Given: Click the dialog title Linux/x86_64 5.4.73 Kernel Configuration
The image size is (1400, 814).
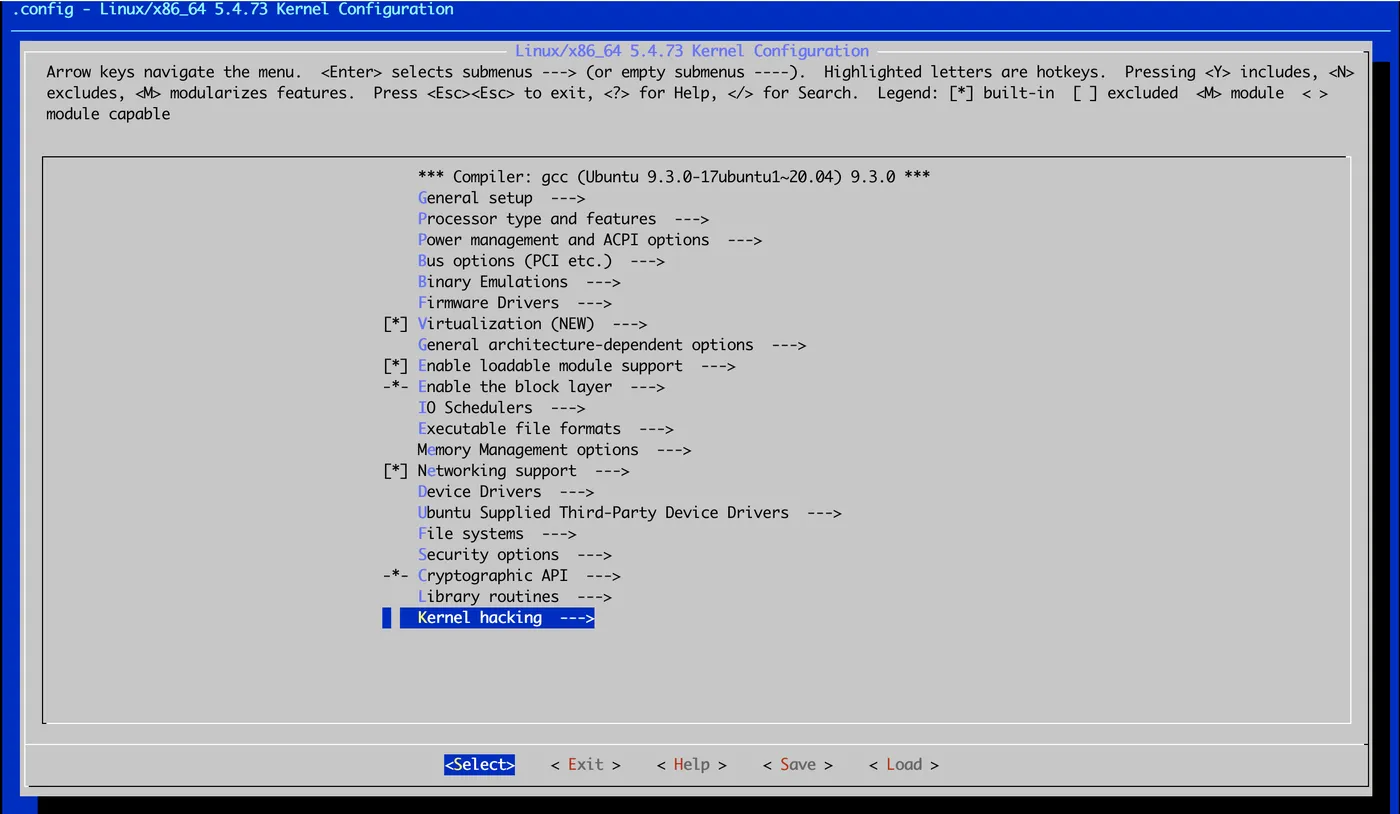Looking at the screenshot, I should 692,51.
